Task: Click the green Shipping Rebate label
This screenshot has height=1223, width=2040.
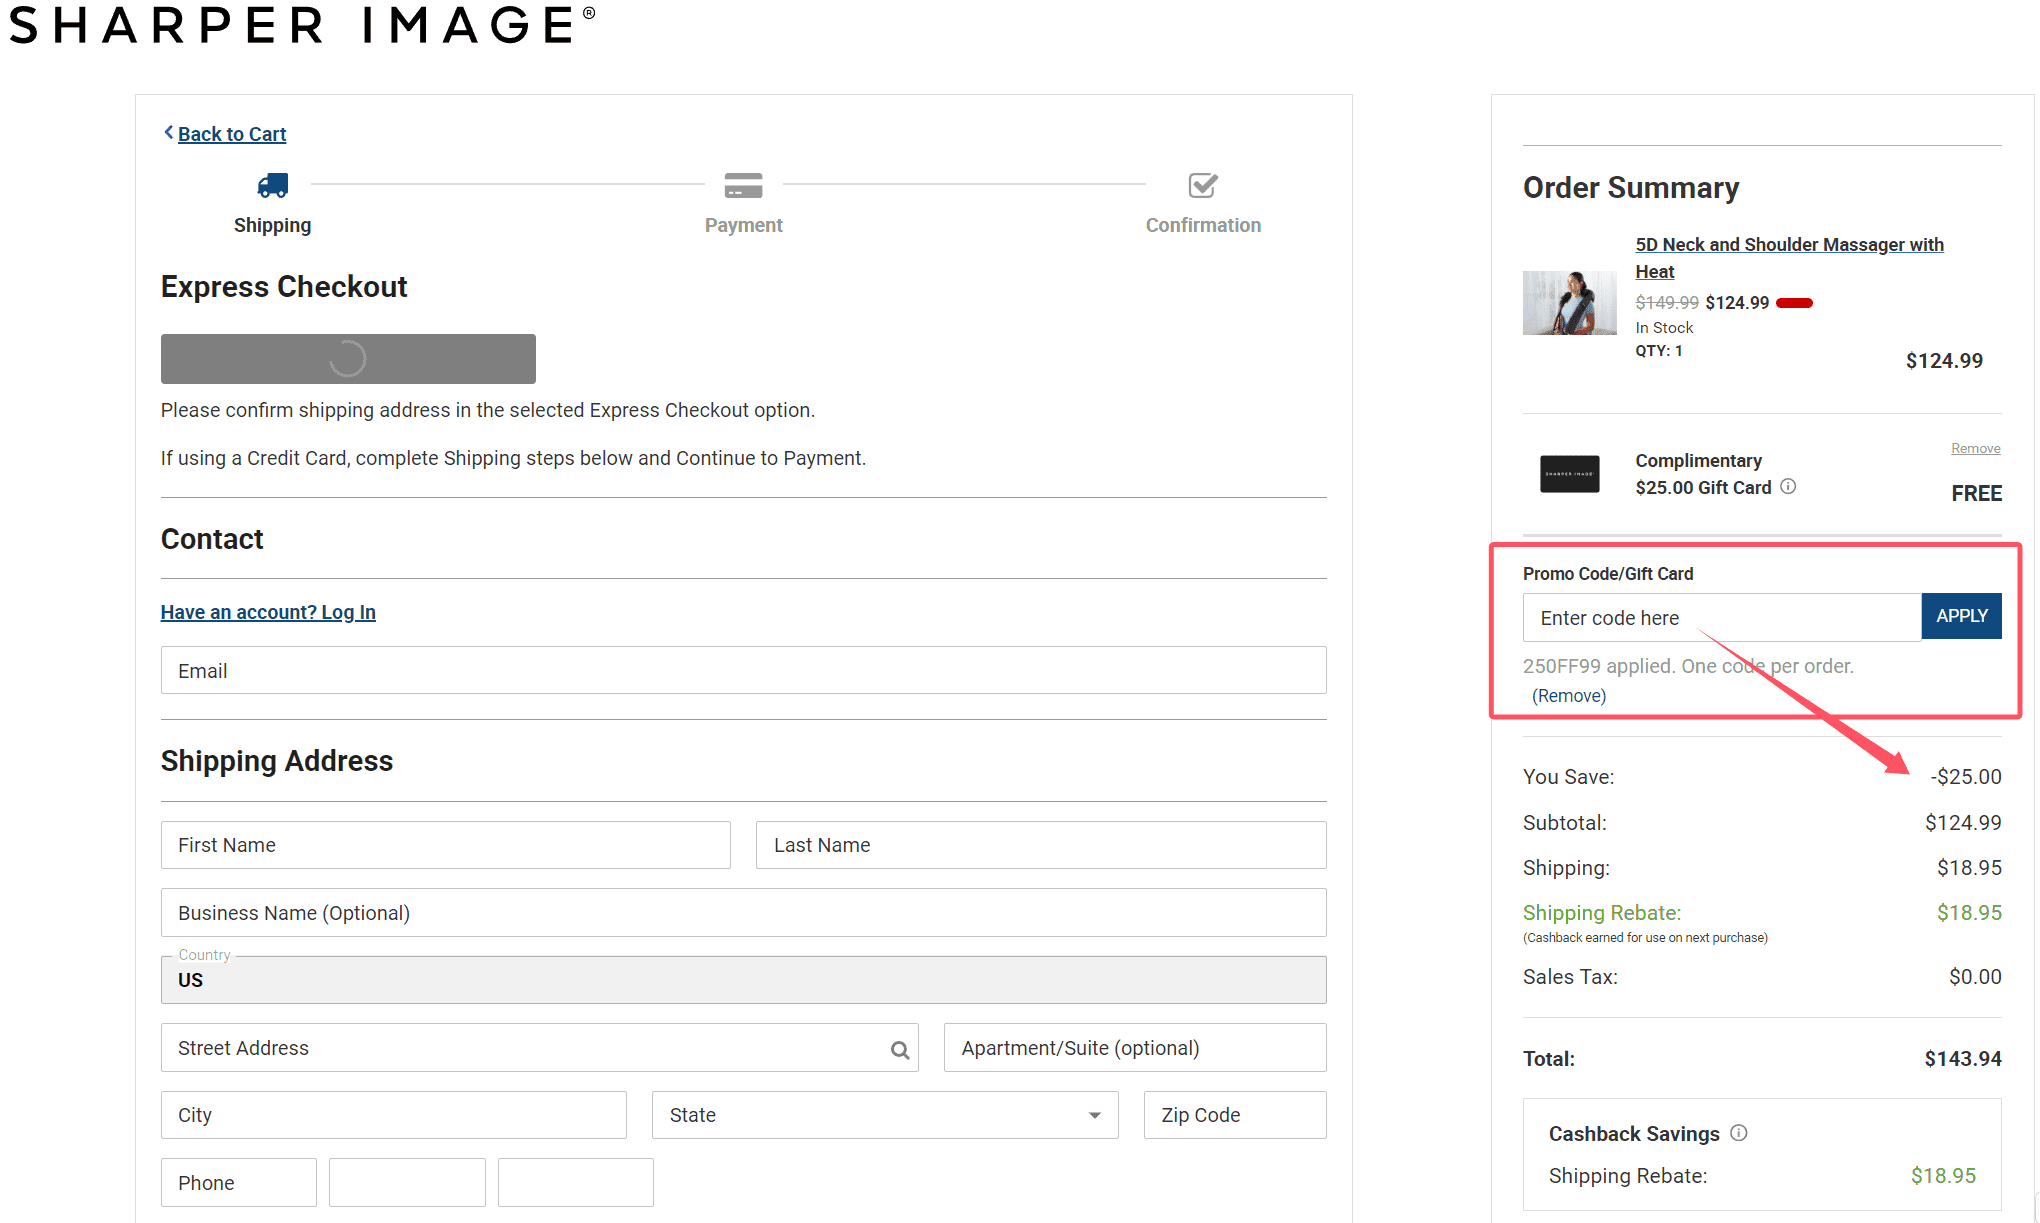Action: pyautogui.click(x=1601, y=913)
